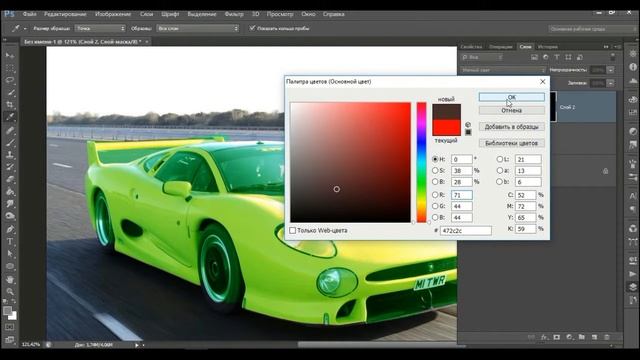Select the S saturation radio button

coord(435,171)
